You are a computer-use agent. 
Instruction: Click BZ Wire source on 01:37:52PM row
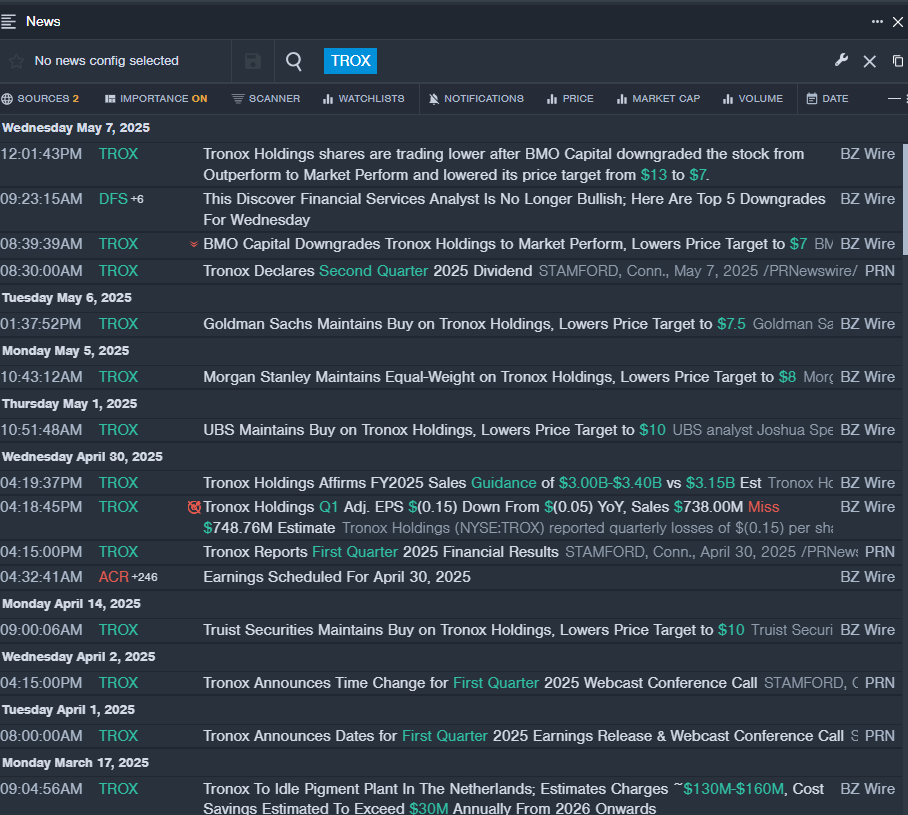(x=867, y=324)
